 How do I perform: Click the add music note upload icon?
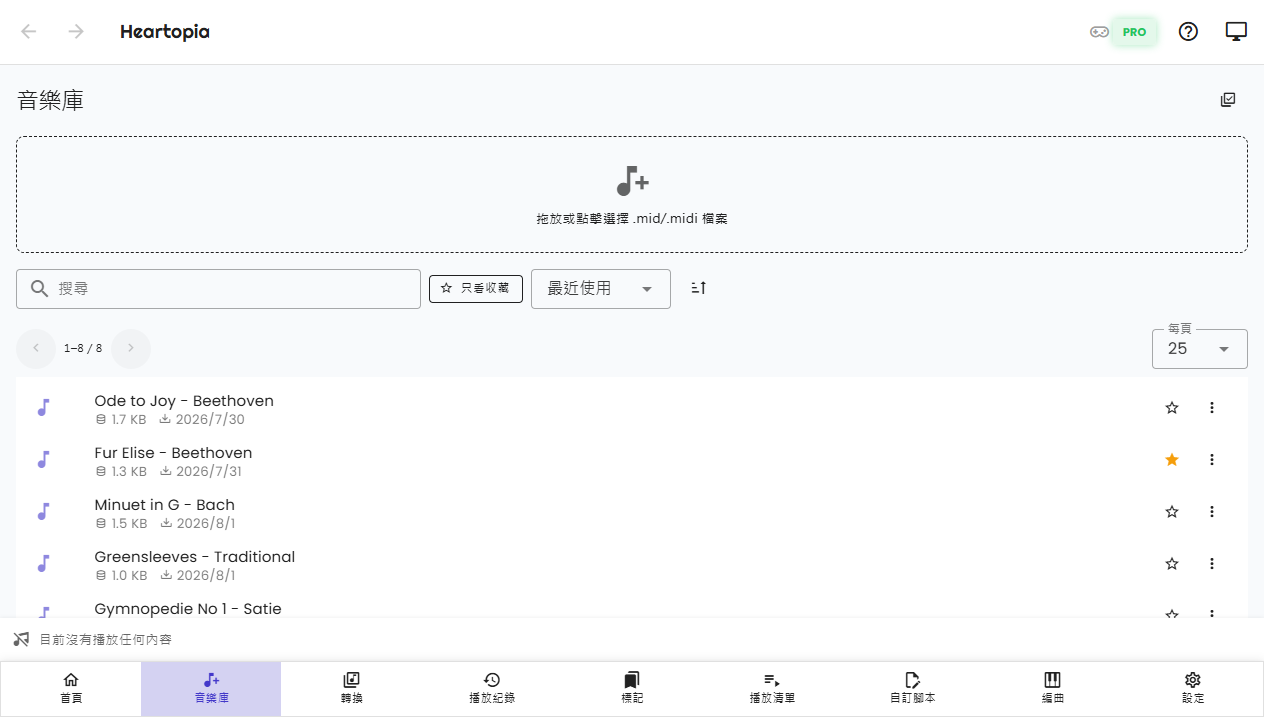pos(632,181)
